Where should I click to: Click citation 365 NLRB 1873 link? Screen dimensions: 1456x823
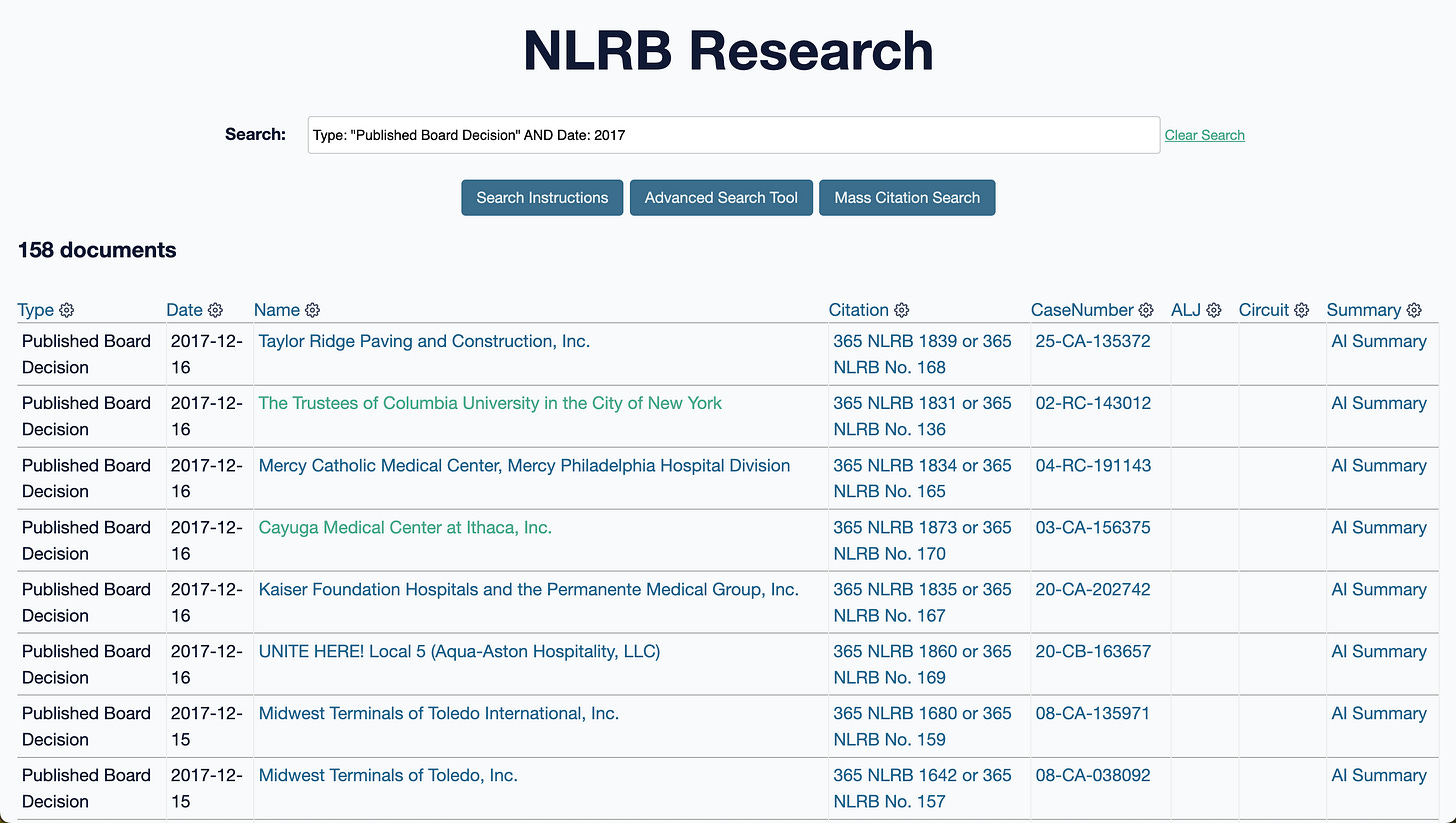point(922,540)
